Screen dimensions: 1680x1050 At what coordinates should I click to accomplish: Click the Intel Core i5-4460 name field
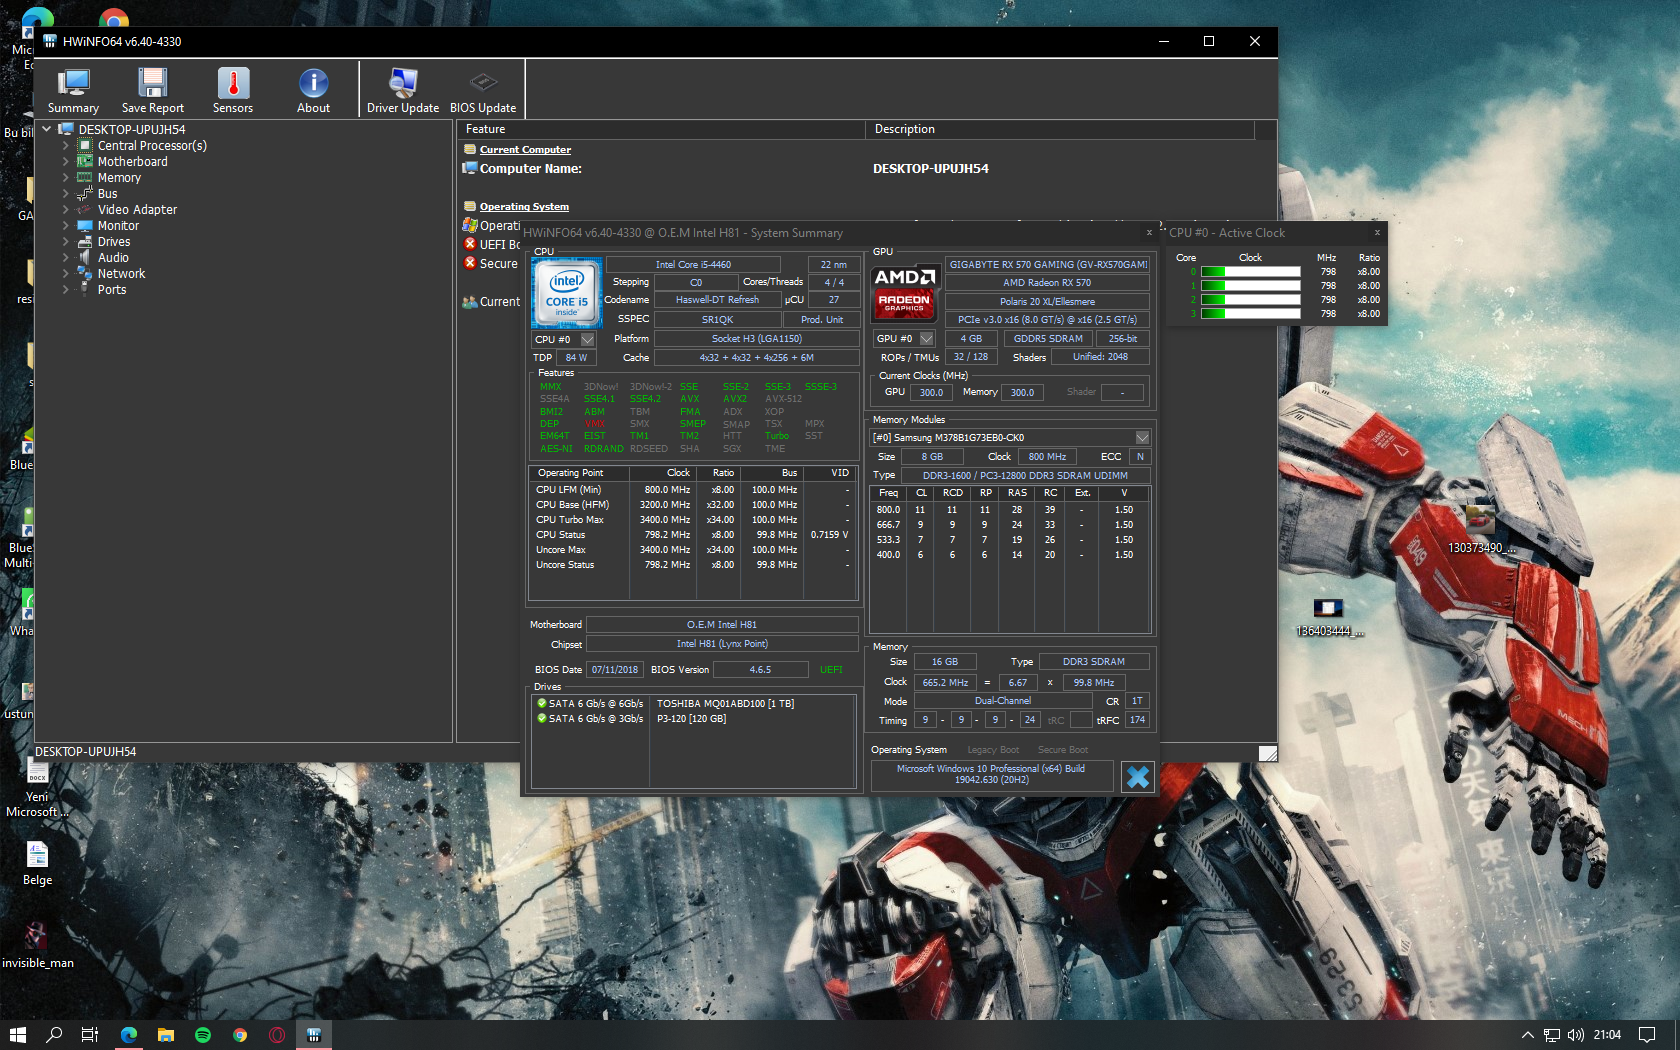693,265
